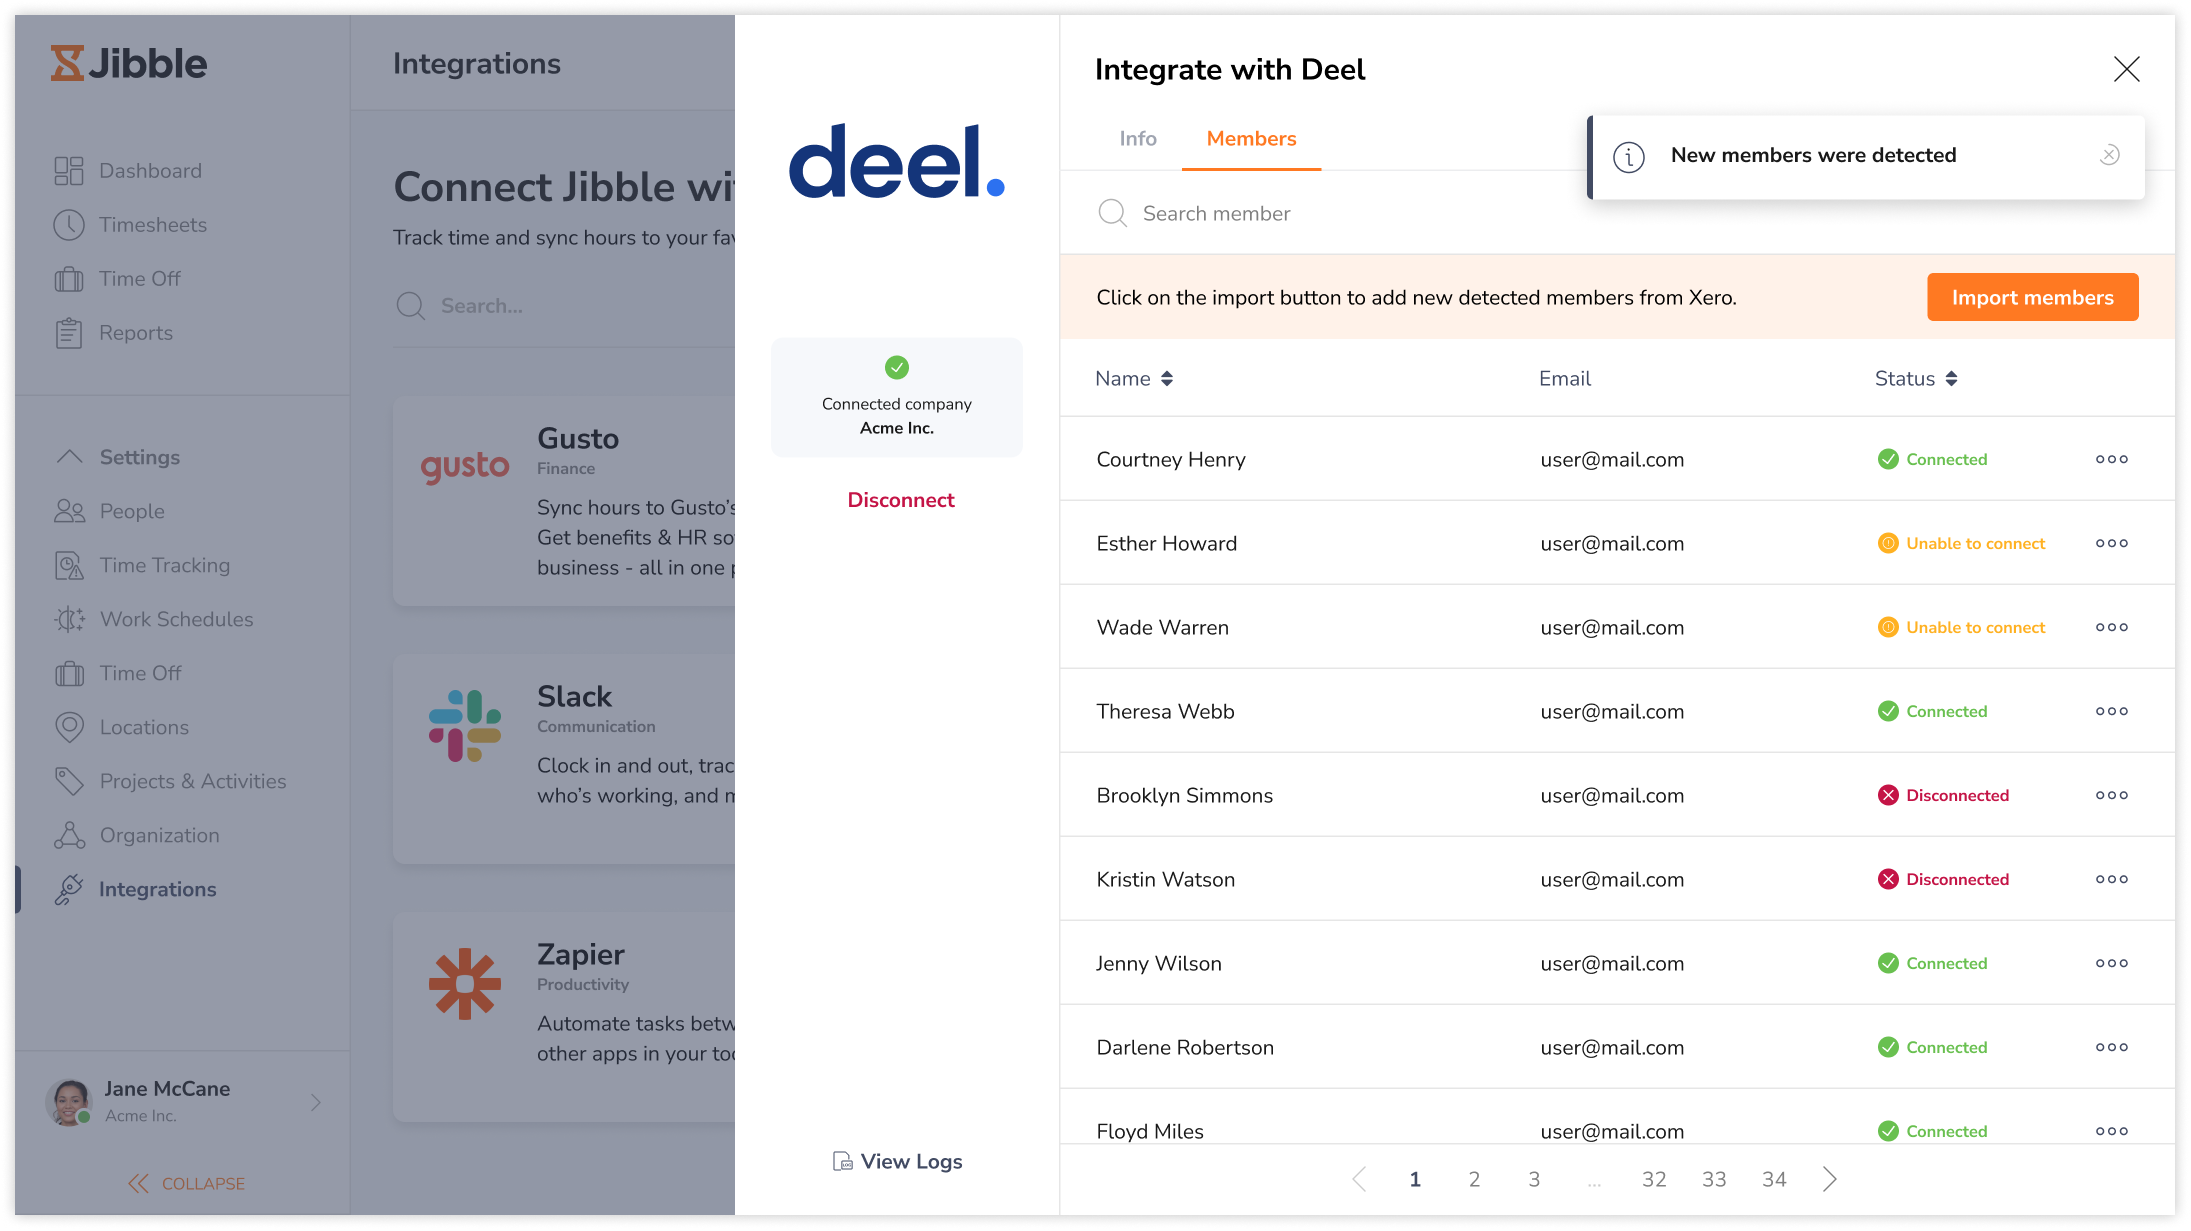Open the Zapier integration card
2191x1231 pixels.
(x=564, y=1016)
